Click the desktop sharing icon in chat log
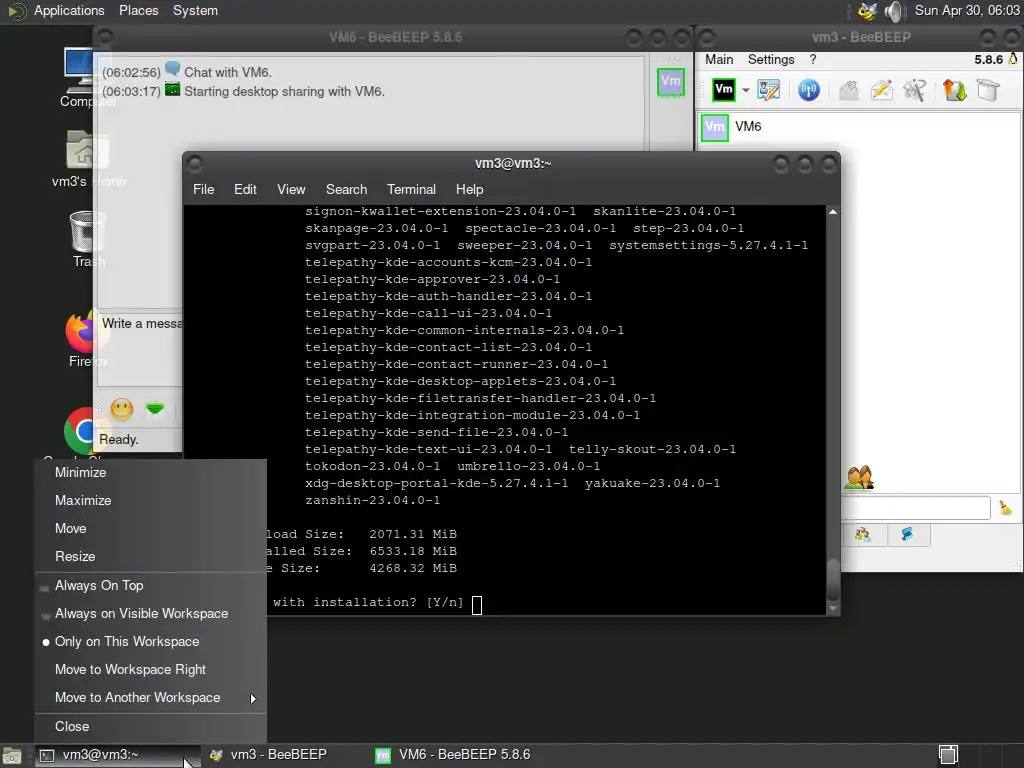 click(172, 89)
